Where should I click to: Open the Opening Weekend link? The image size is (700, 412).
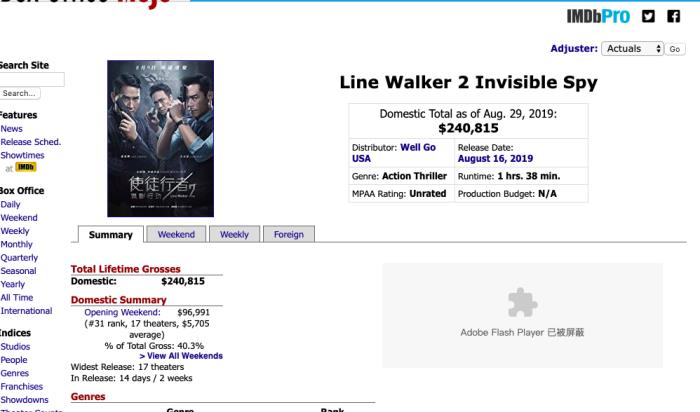pos(122,312)
